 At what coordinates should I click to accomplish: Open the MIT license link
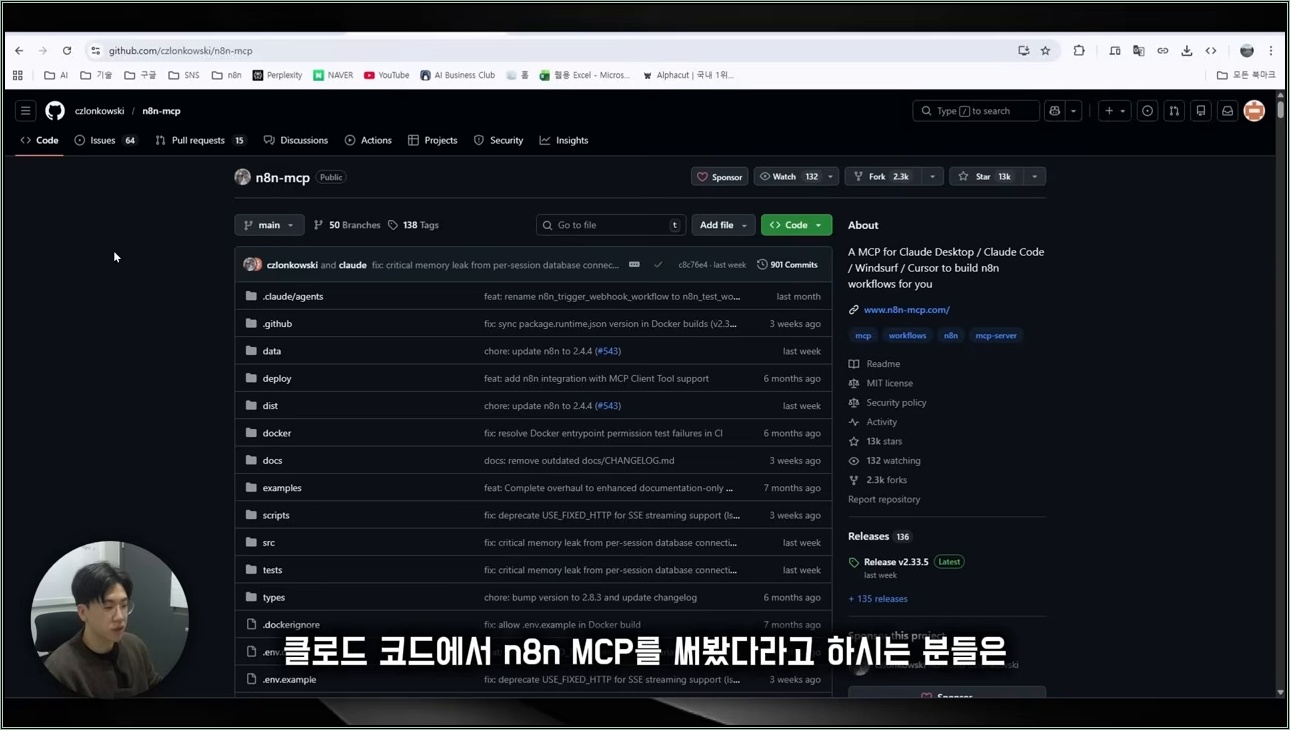pos(889,383)
